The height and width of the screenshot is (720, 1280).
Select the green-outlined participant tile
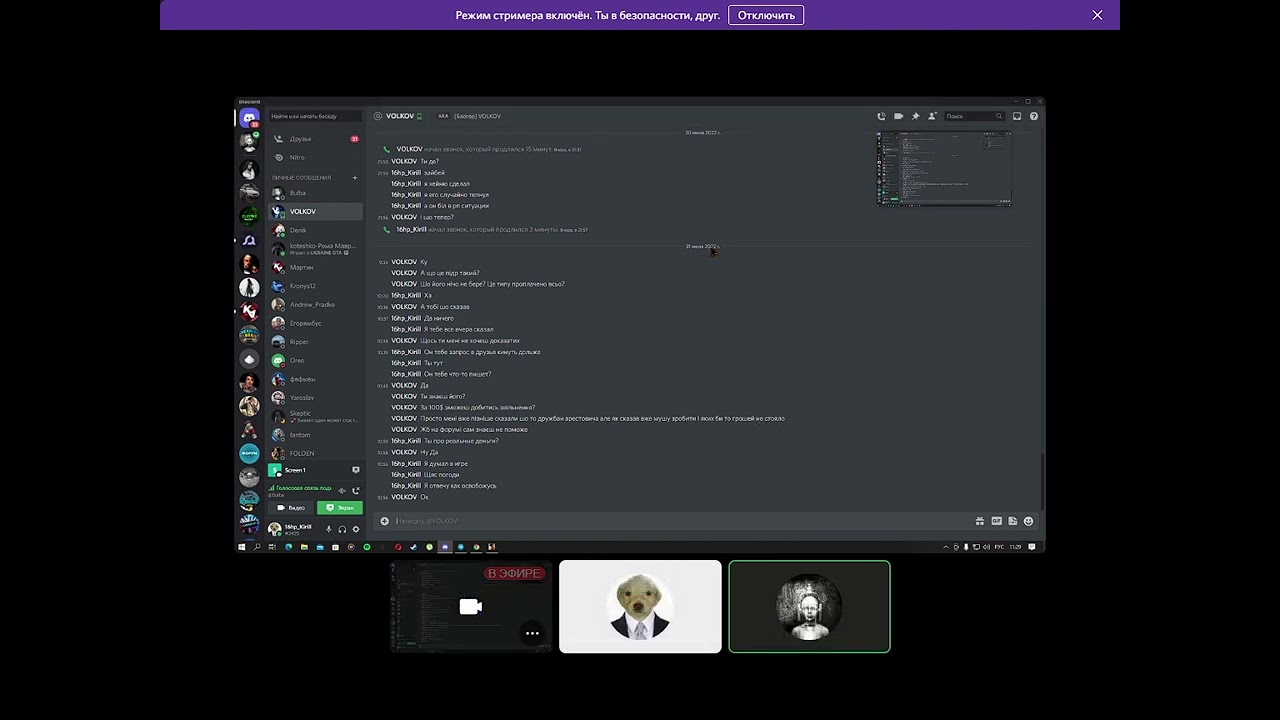[809, 606]
